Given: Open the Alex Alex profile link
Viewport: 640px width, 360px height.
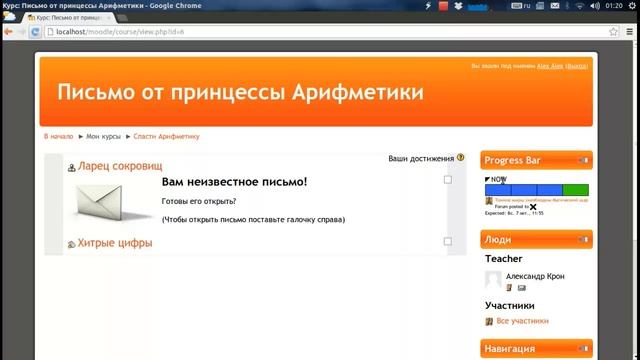Looking at the screenshot, I should coord(550,66).
